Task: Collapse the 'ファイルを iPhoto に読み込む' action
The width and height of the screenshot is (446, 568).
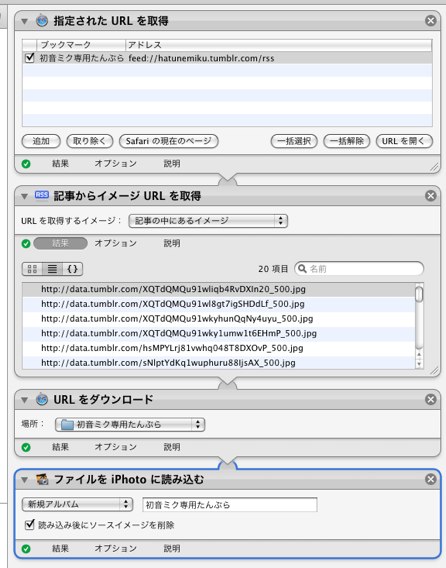Action: coord(24,480)
